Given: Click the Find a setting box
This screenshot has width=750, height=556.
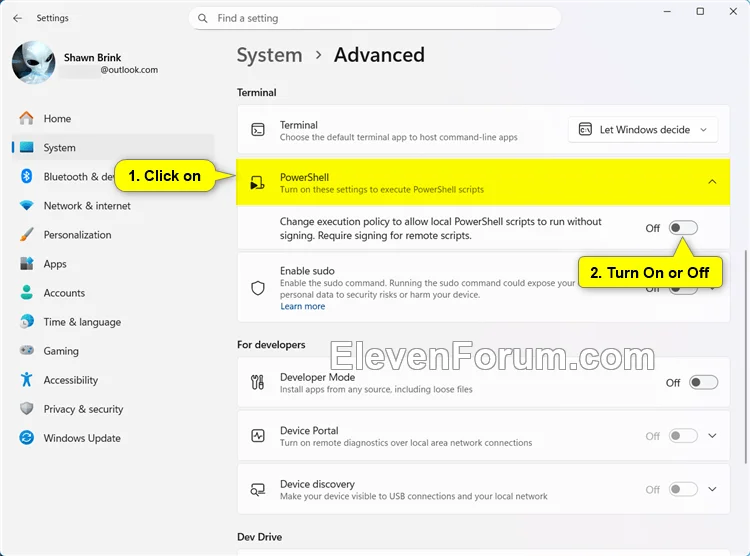Looking at the screenshot, I should coord(375,18).
